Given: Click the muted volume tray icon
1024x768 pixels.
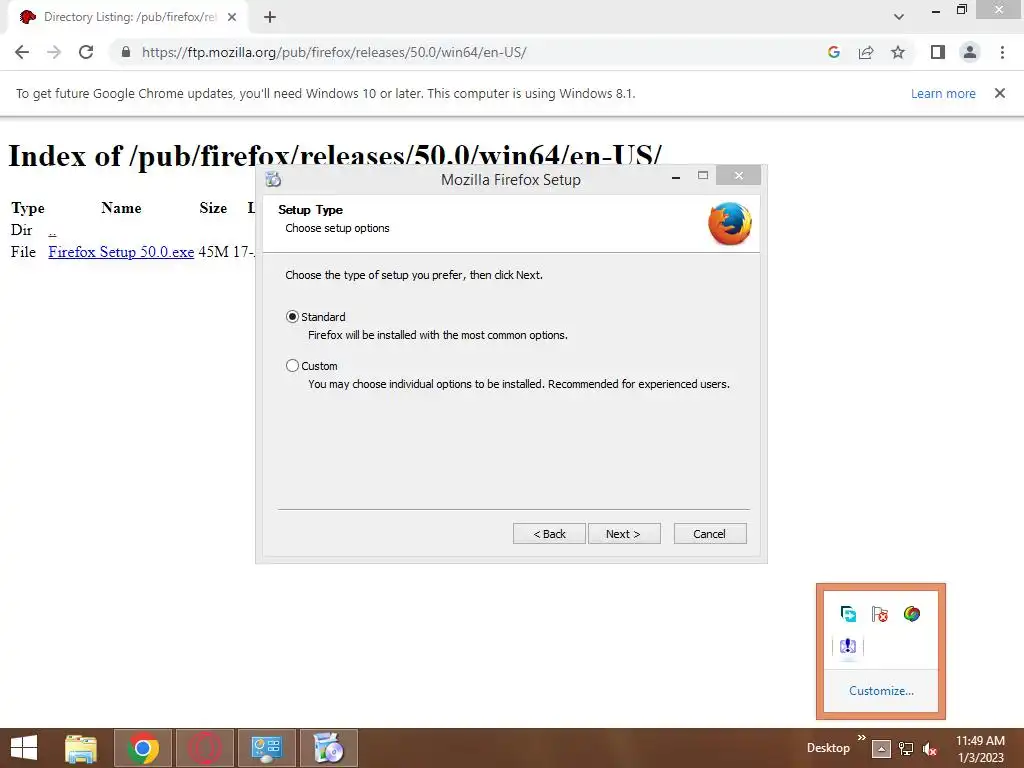Looking at the screenshot, I should (x=930, y=749).
